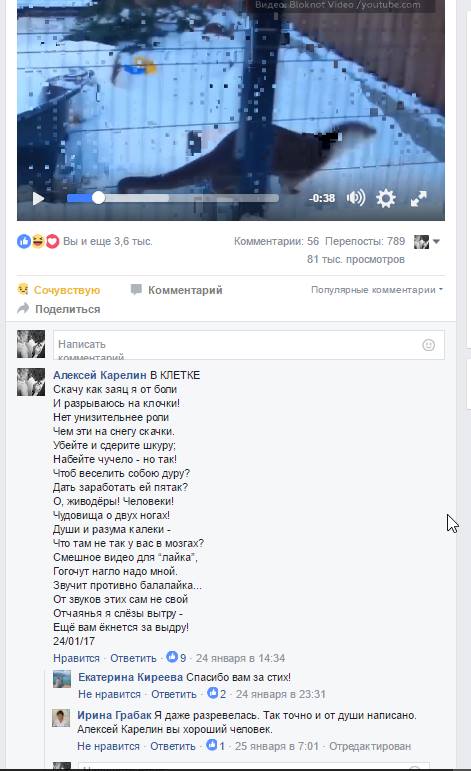Toggle the Сочувствую reaction button

click(59, 290)
